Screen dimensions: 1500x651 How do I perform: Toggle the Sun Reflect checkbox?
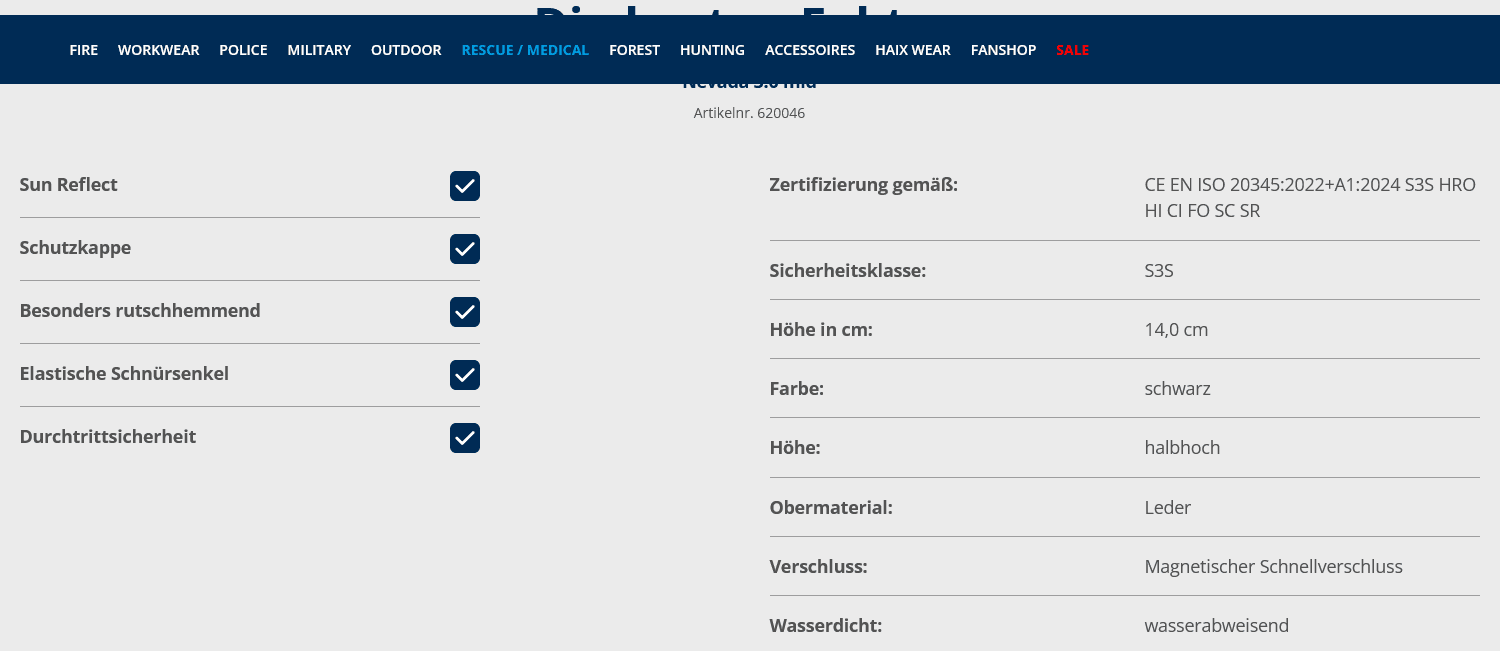coord(465,186)
